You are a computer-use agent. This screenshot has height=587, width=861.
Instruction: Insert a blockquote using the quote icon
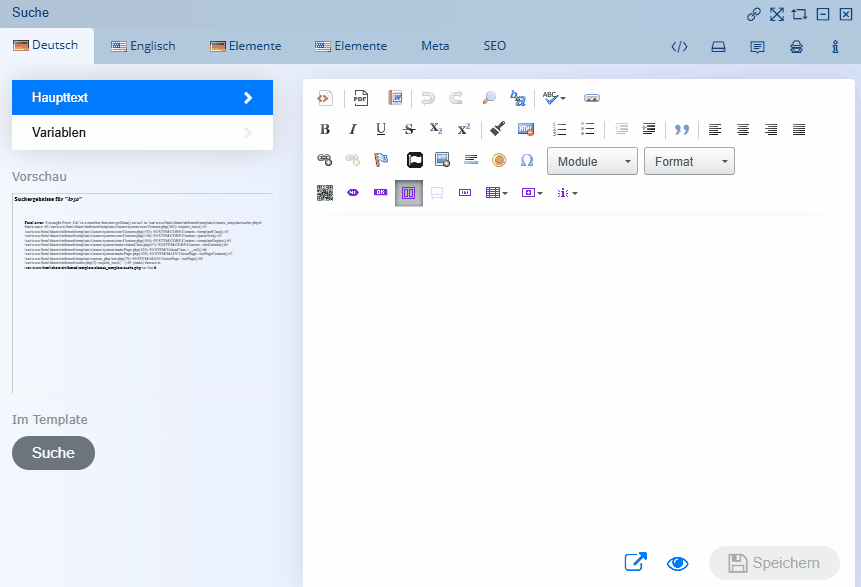tap(682, 129)
